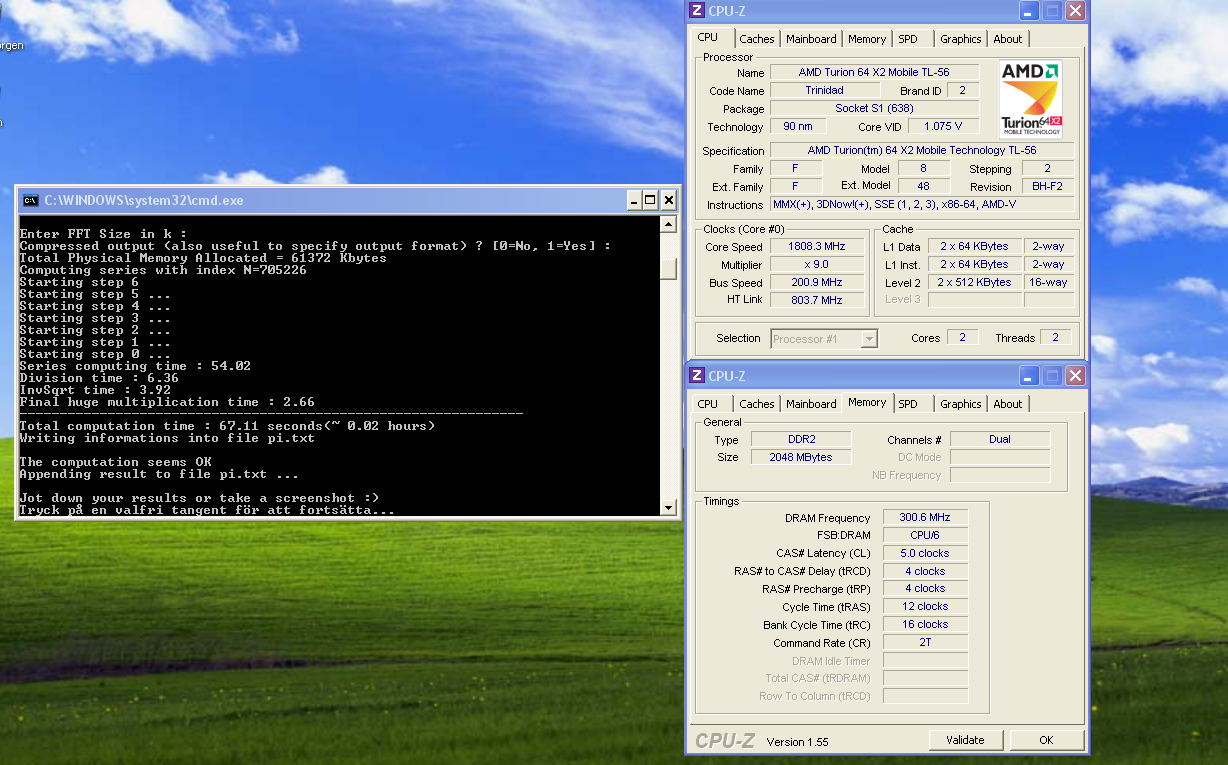Close the cmd.exe window

click(667, 200)
